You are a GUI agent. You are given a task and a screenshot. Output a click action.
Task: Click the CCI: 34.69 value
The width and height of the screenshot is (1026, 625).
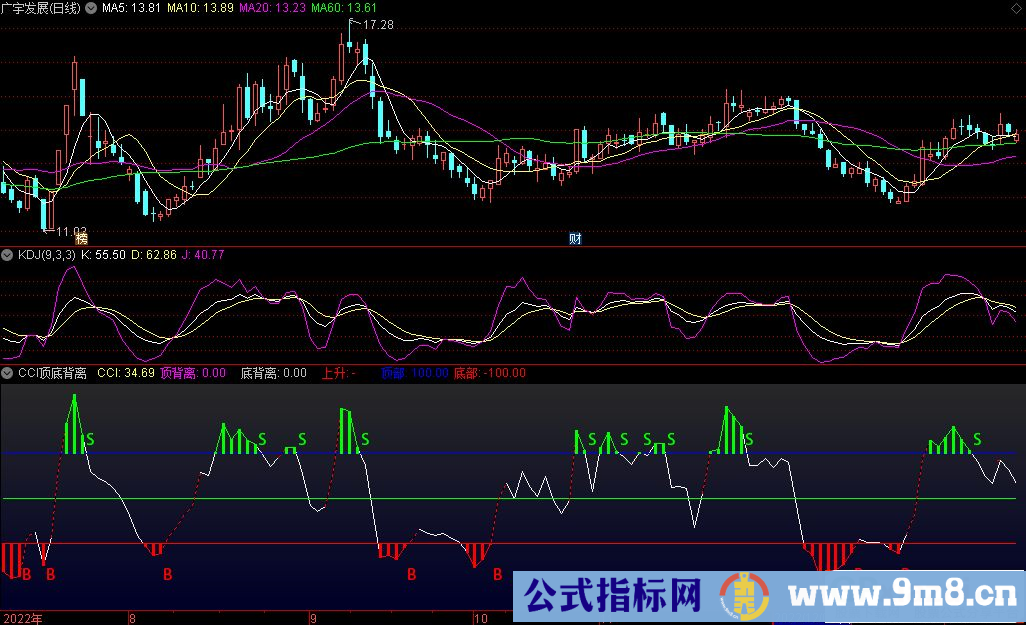pyautogui.click(x=126, y=374)
